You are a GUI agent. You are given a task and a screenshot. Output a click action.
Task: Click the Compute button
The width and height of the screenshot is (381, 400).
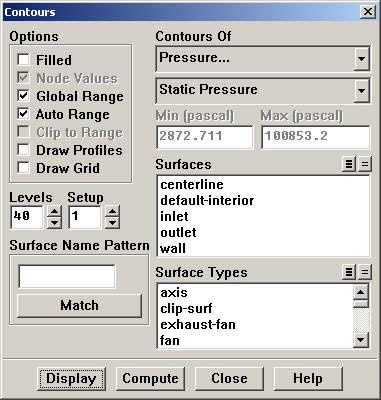pyautogui.click(x=150, y=379)
